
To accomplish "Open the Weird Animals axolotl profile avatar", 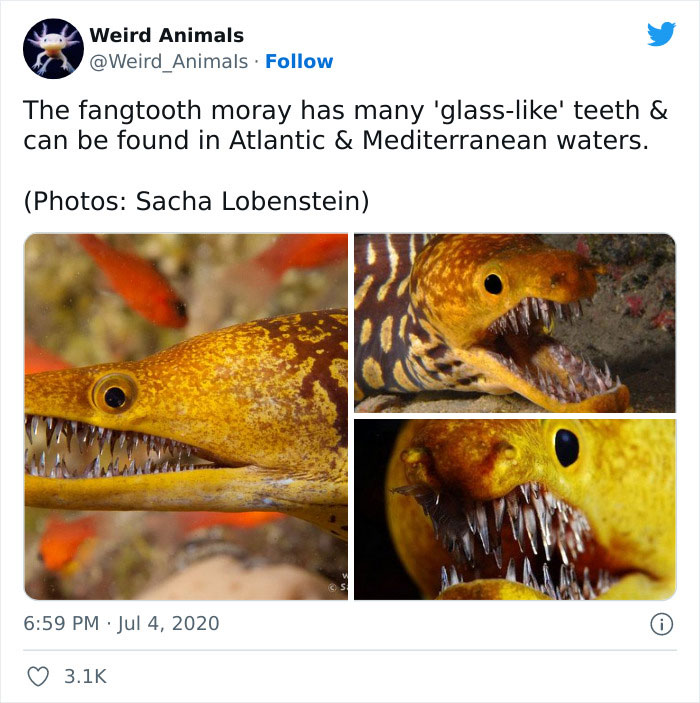I will tap(51, 48).
